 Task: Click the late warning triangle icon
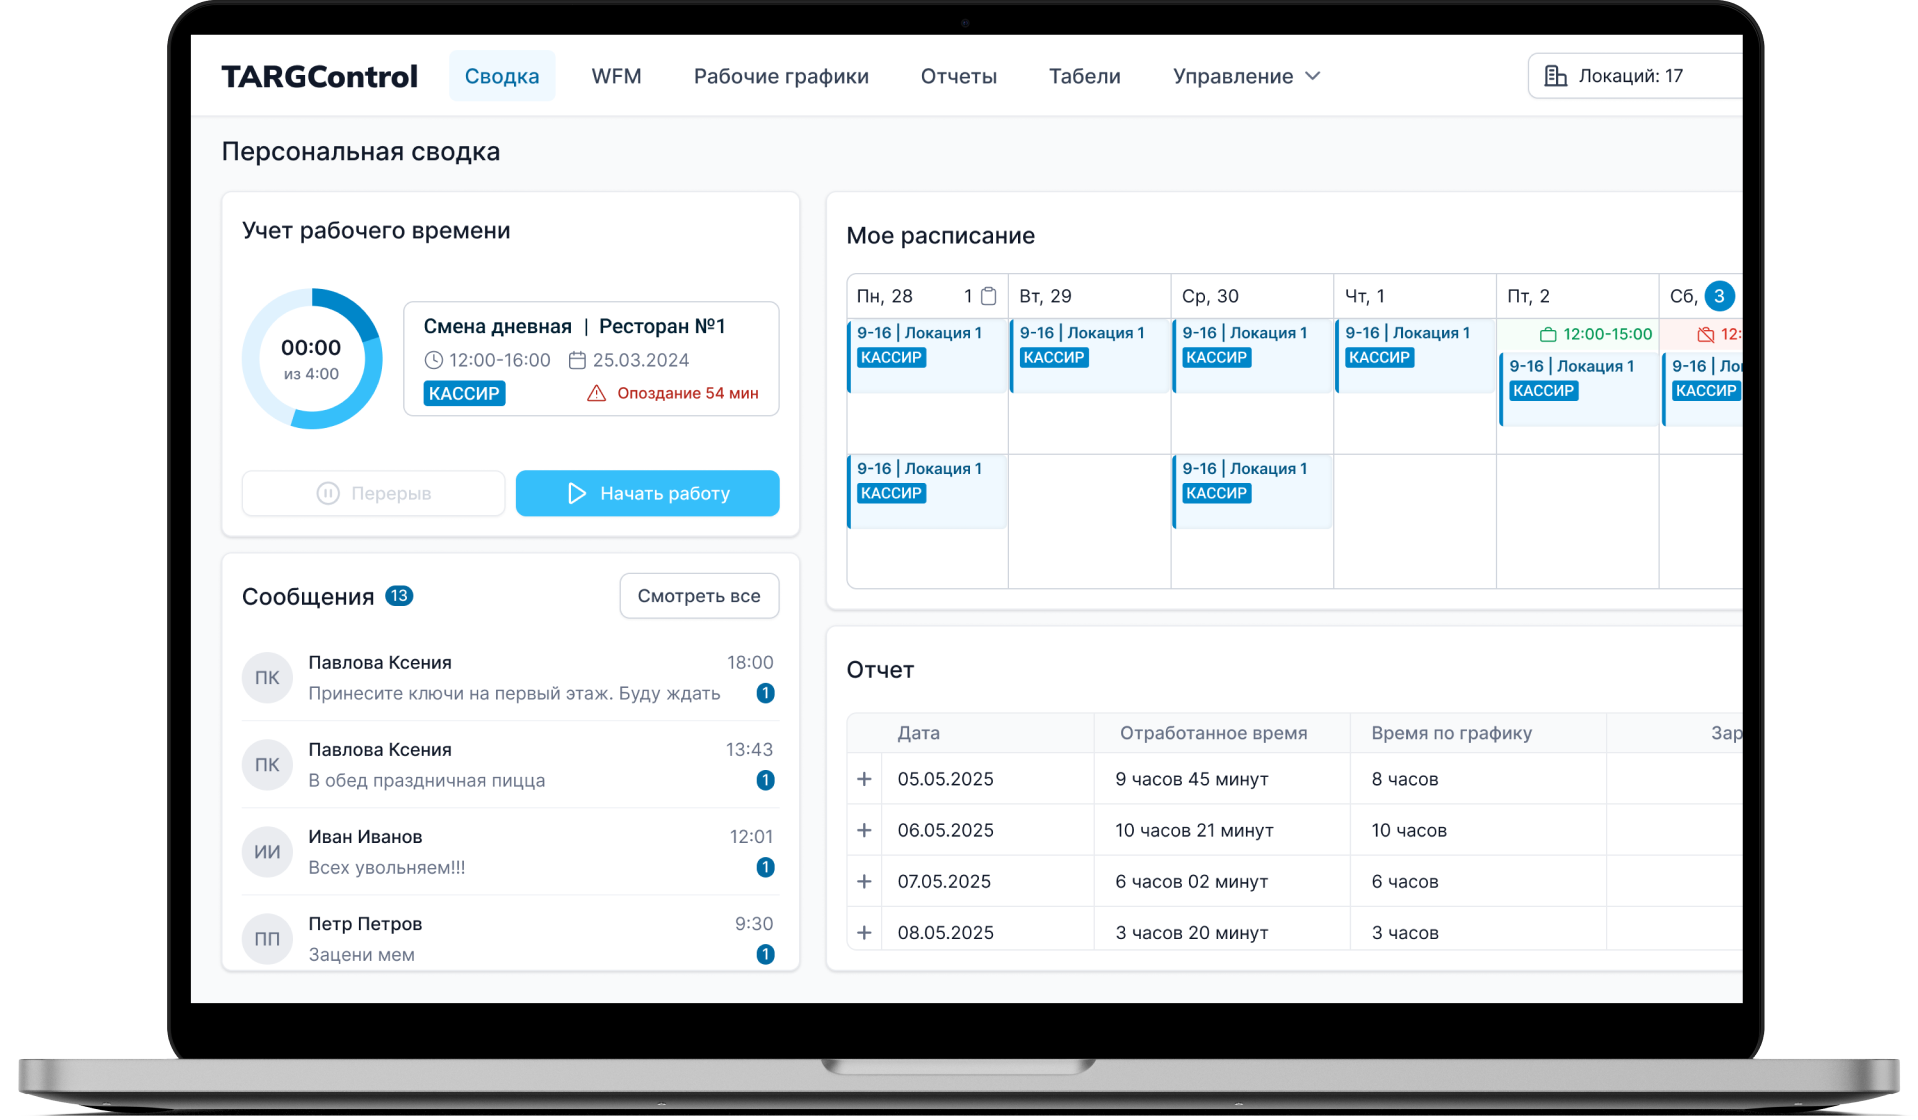596,393
